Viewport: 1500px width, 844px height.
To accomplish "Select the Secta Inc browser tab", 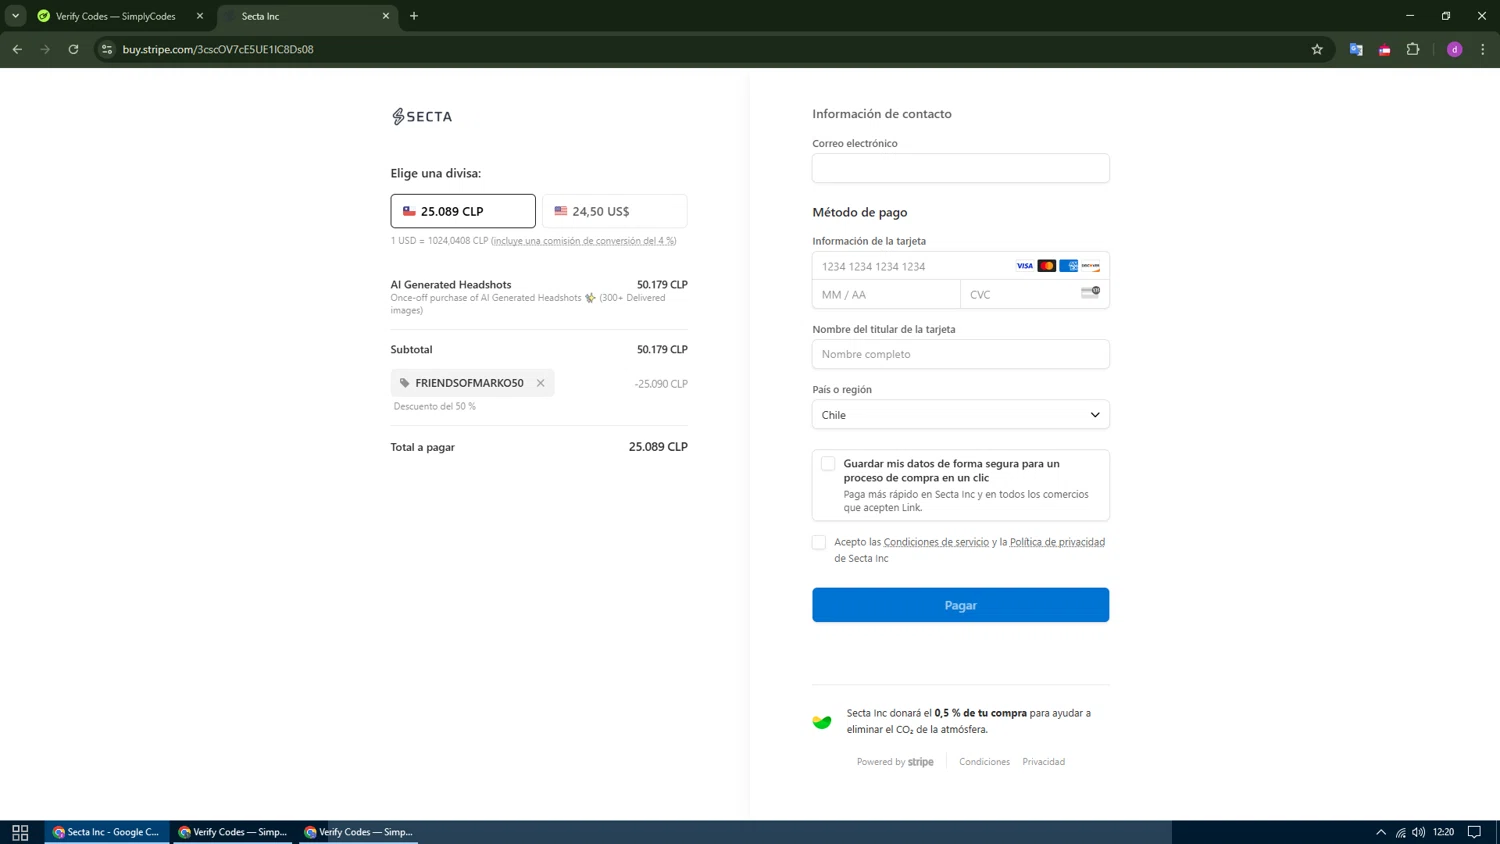I will (305, 16).
